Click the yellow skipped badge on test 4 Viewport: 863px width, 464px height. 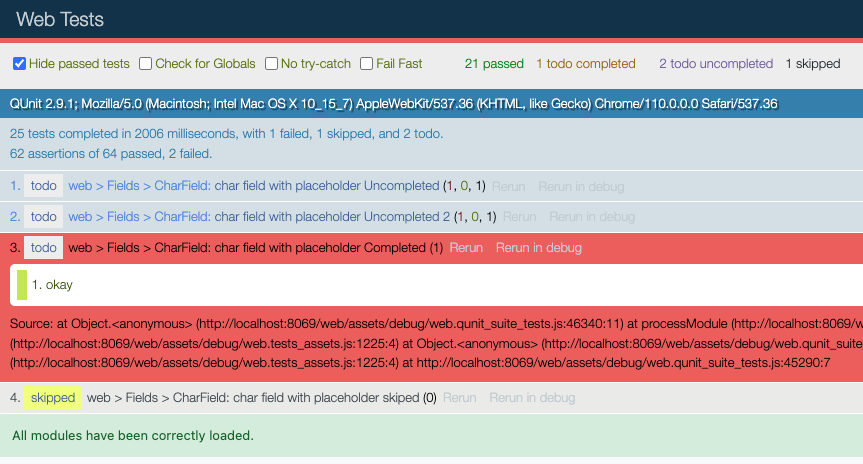click(53, 397)
